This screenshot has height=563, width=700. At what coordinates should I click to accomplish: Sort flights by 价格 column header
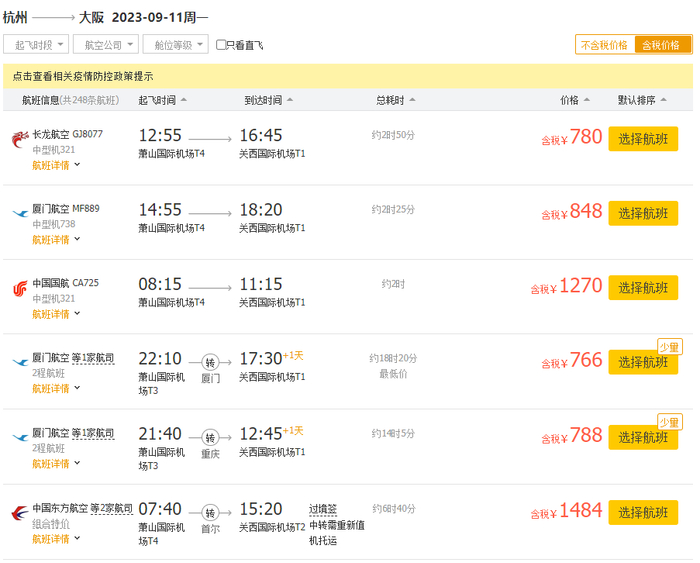click(x=574, y=100)
